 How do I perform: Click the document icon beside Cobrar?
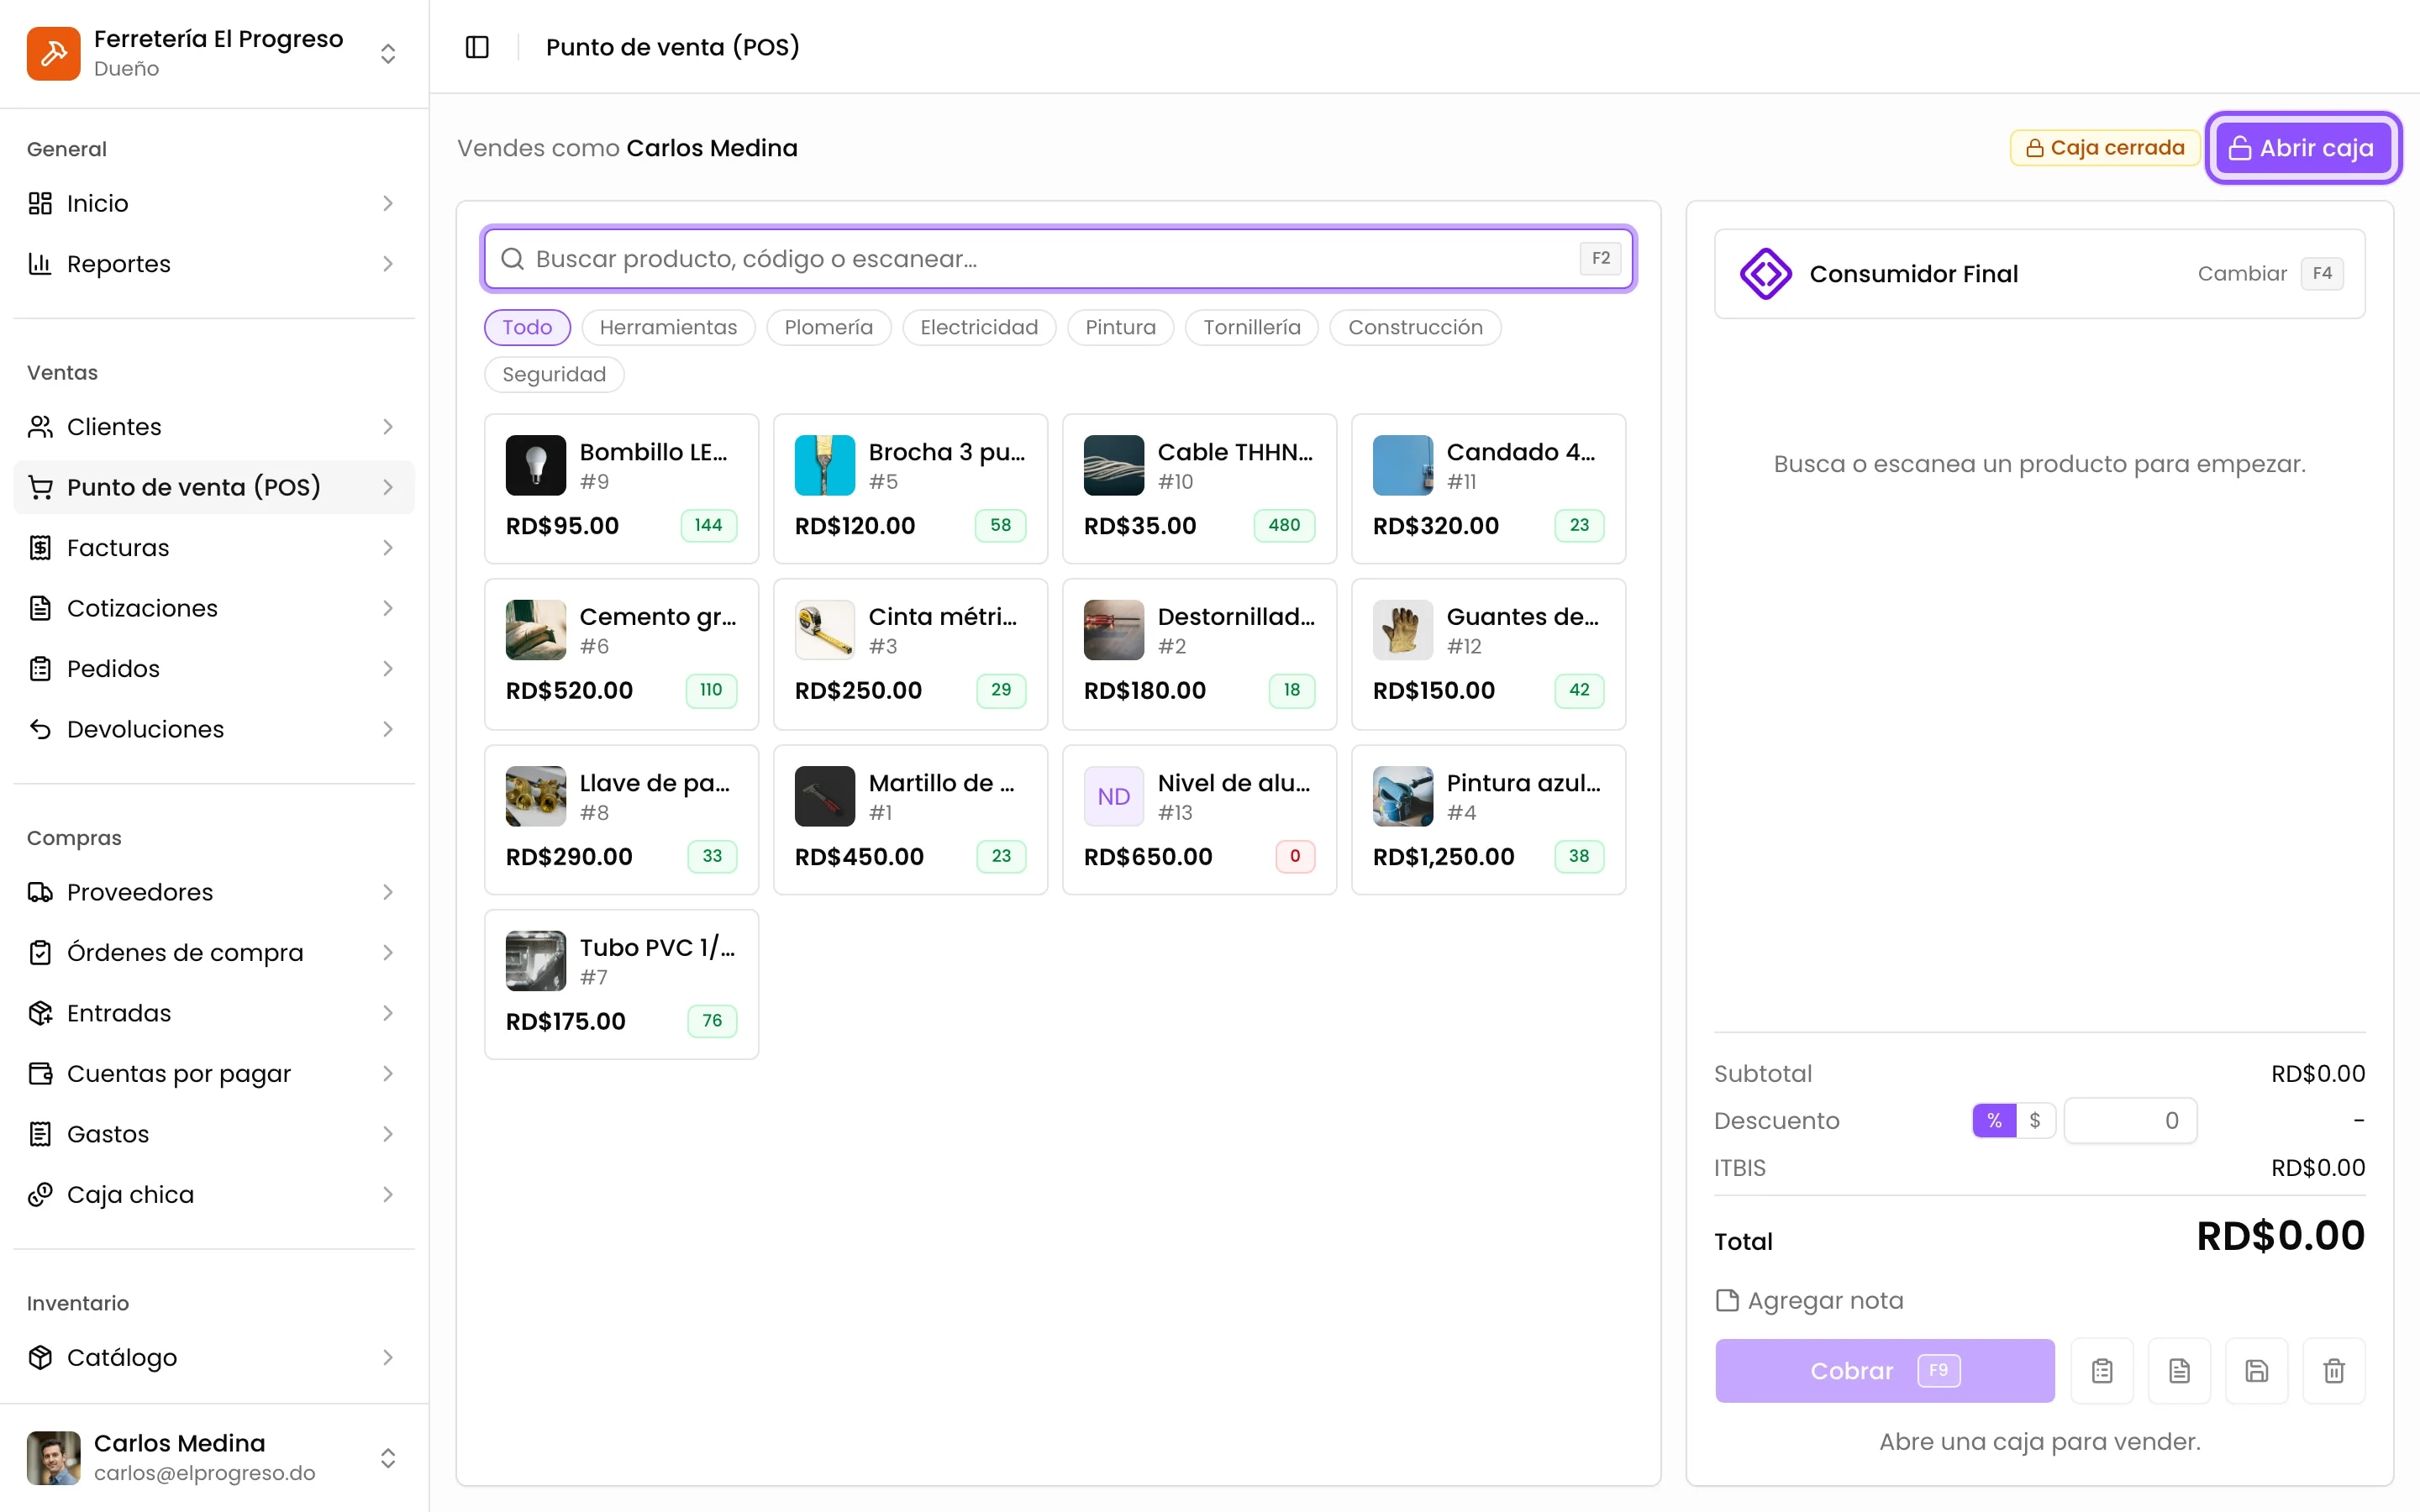(2179, 1371)
